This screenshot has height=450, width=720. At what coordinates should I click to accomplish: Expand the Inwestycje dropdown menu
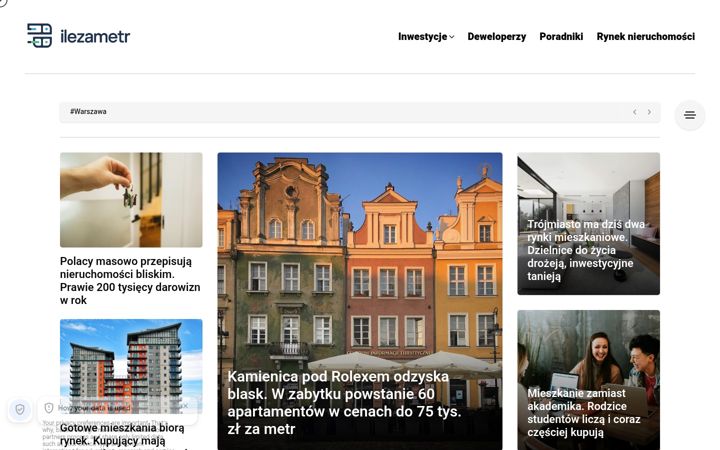(426, 37)
